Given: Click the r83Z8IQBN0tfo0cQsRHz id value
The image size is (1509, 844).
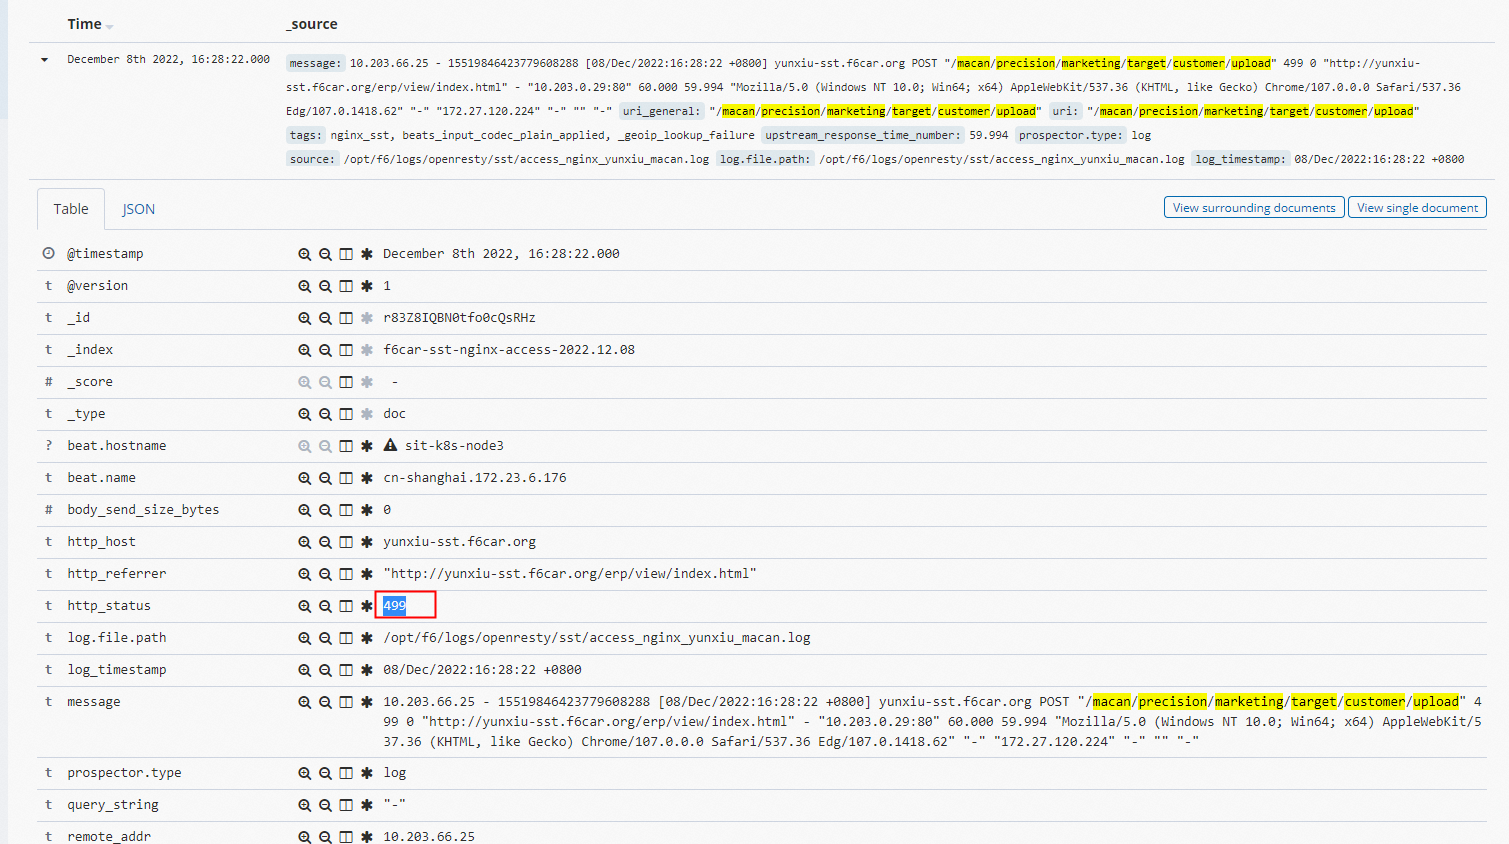Looking at the screenshot, I should (x=459, y=318).
